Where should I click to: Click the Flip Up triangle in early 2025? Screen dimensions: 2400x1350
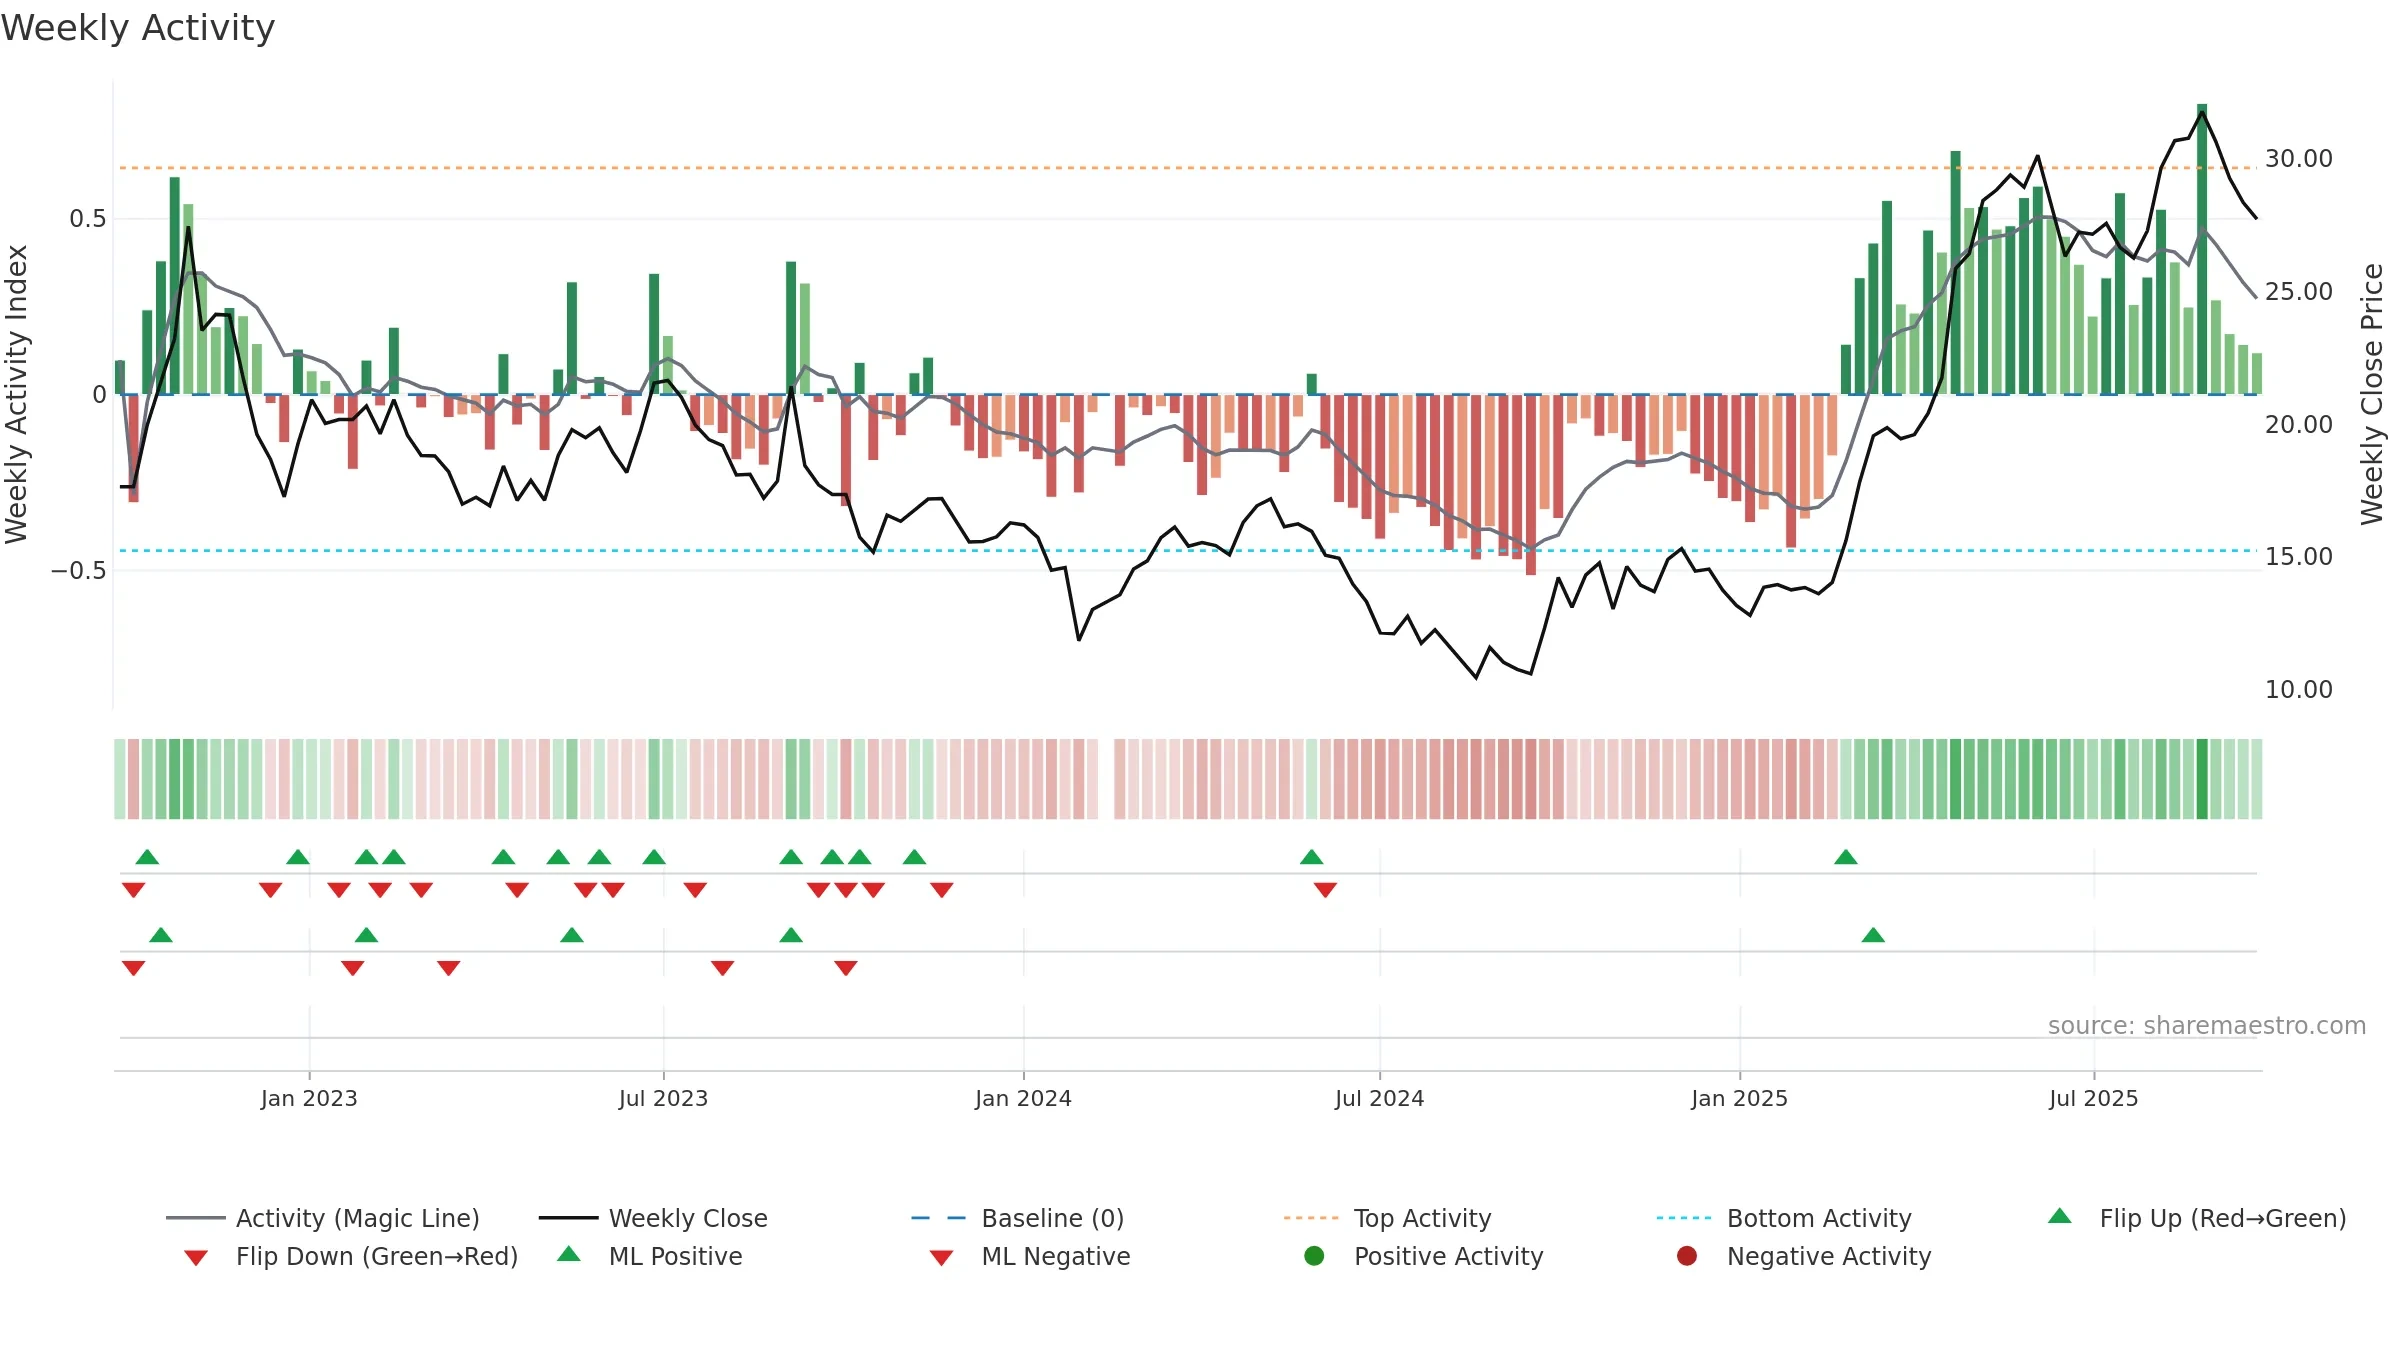[x=1846, y=857]
